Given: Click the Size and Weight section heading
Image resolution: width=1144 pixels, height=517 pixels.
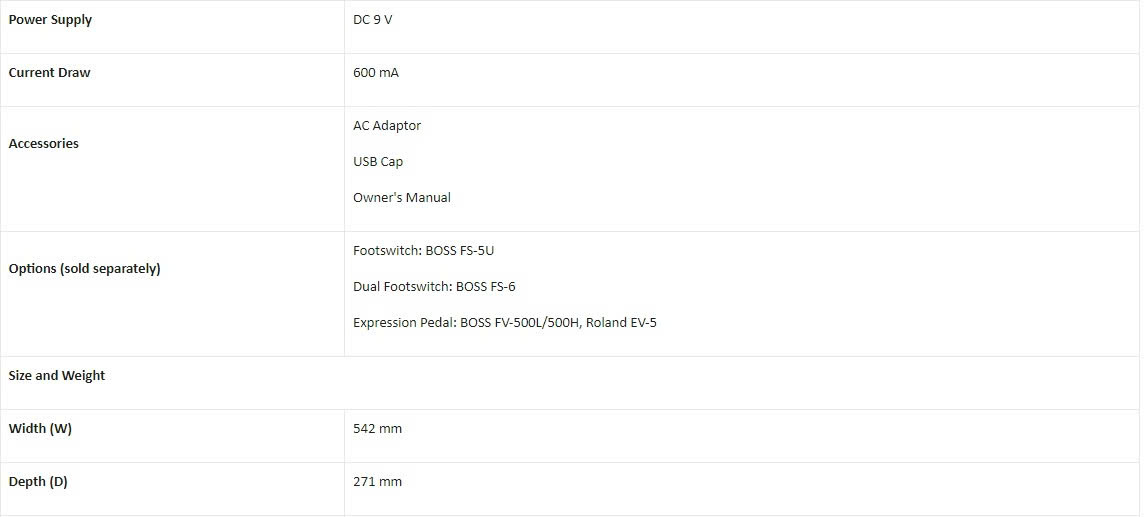Looking at the screenshot, I should point(57,376).
